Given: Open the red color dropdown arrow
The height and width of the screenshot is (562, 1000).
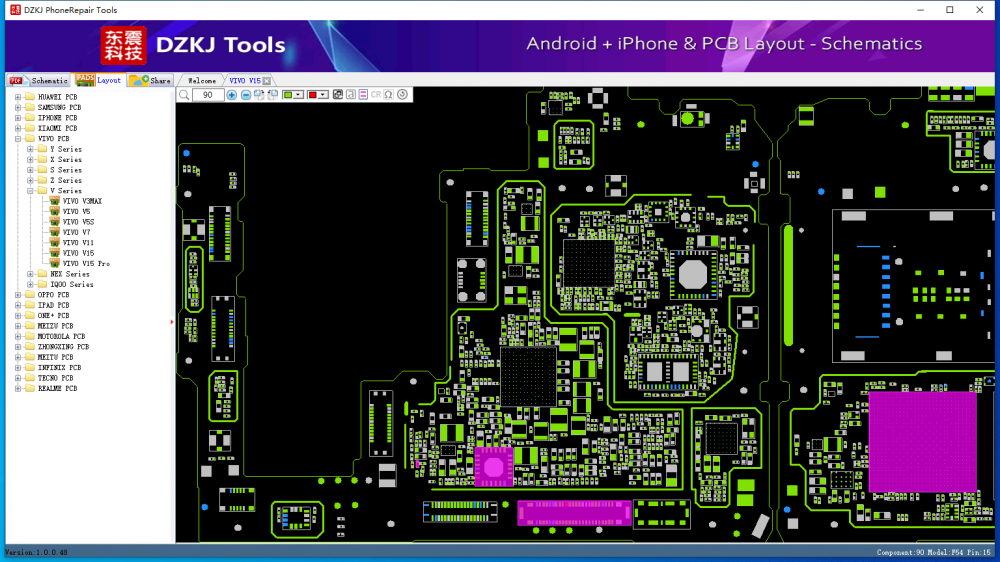Looking at the screenshot, I should point(323,95).
